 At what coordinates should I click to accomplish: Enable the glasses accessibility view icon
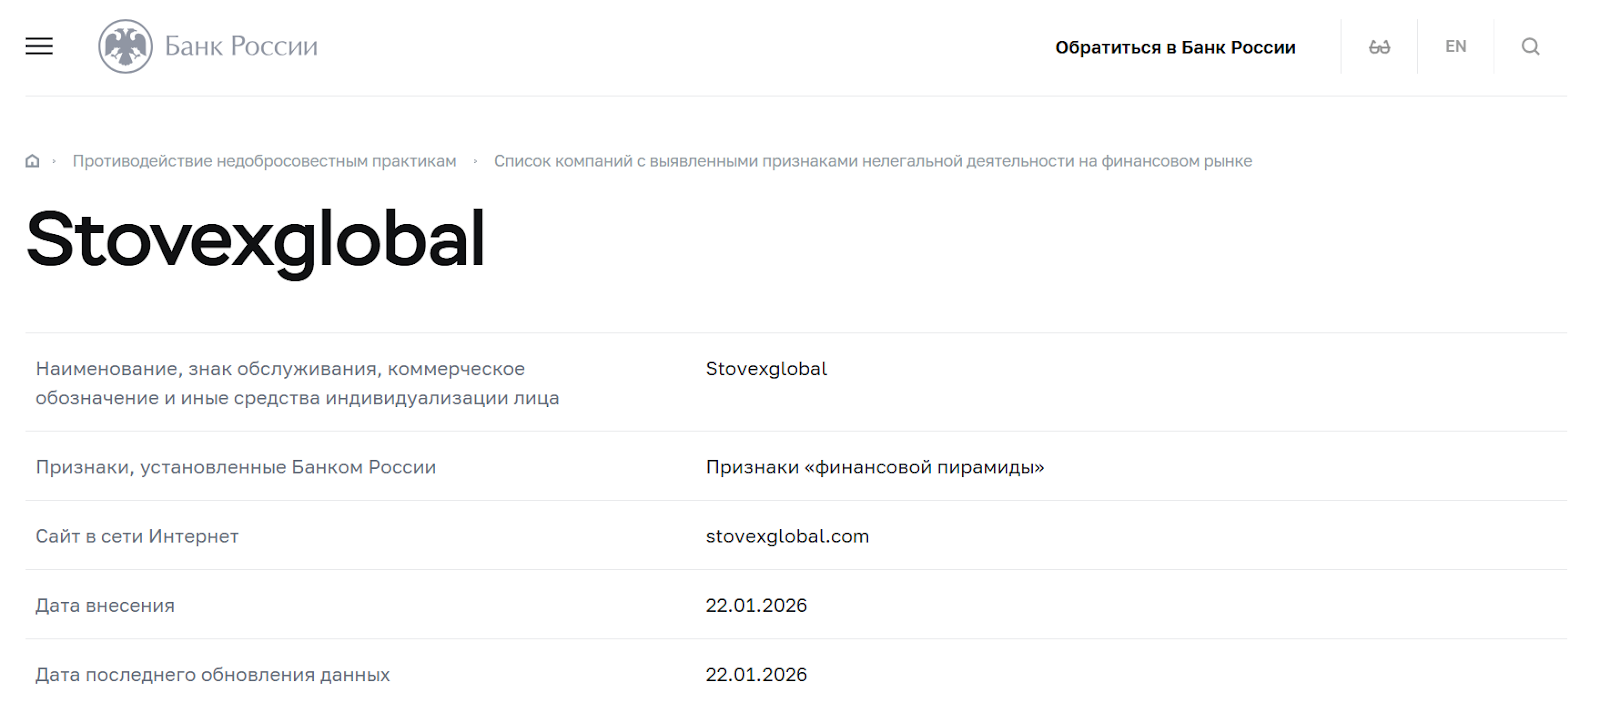pyautogui.click(x=1379, y=47)
